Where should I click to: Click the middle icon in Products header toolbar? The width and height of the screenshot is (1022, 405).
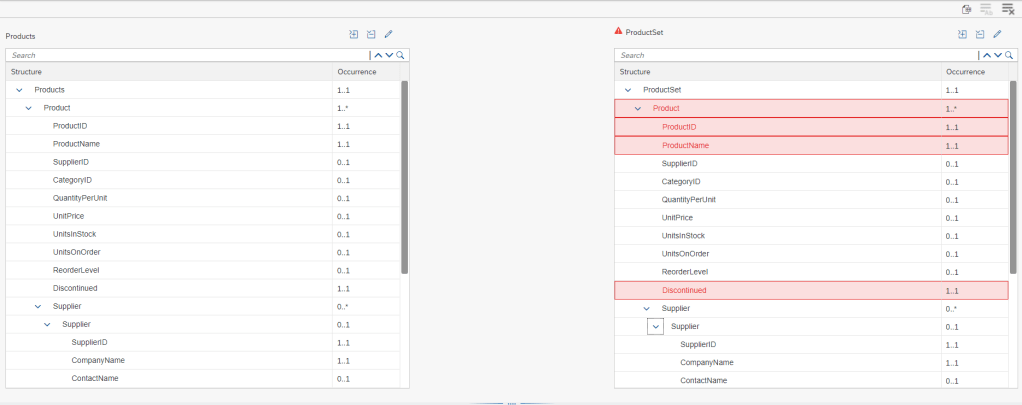click(x=371, y=34)
